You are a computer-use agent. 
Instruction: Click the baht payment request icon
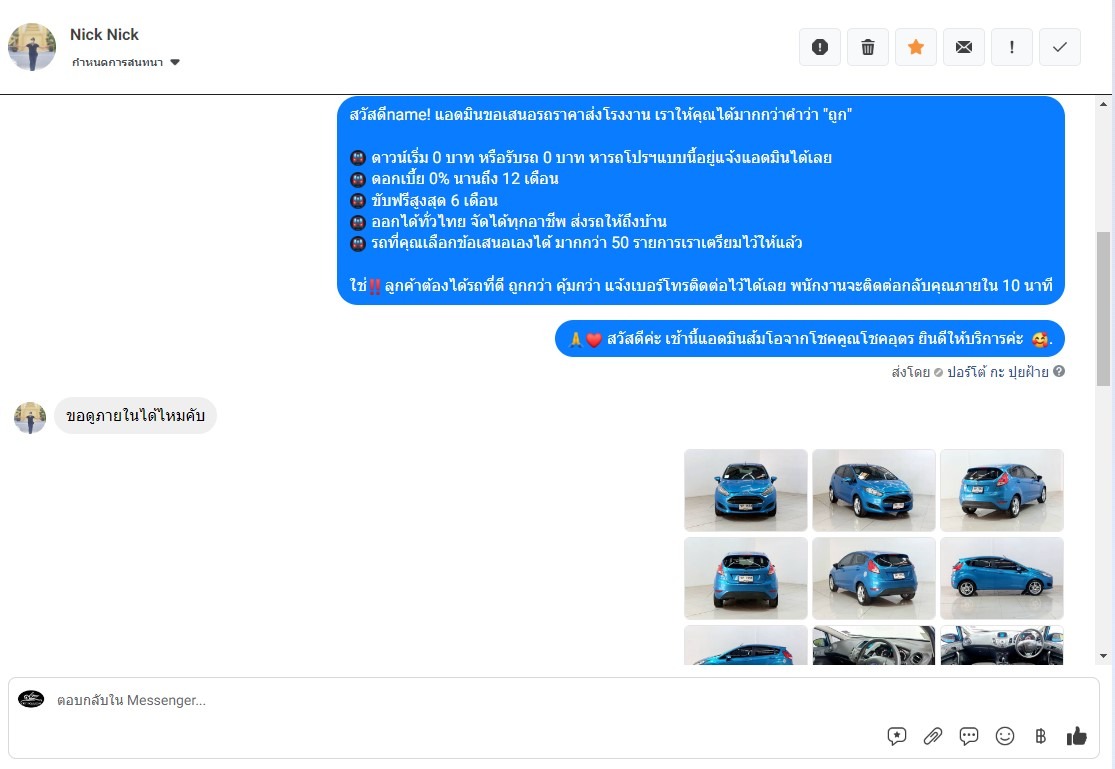coord(1040,736)
